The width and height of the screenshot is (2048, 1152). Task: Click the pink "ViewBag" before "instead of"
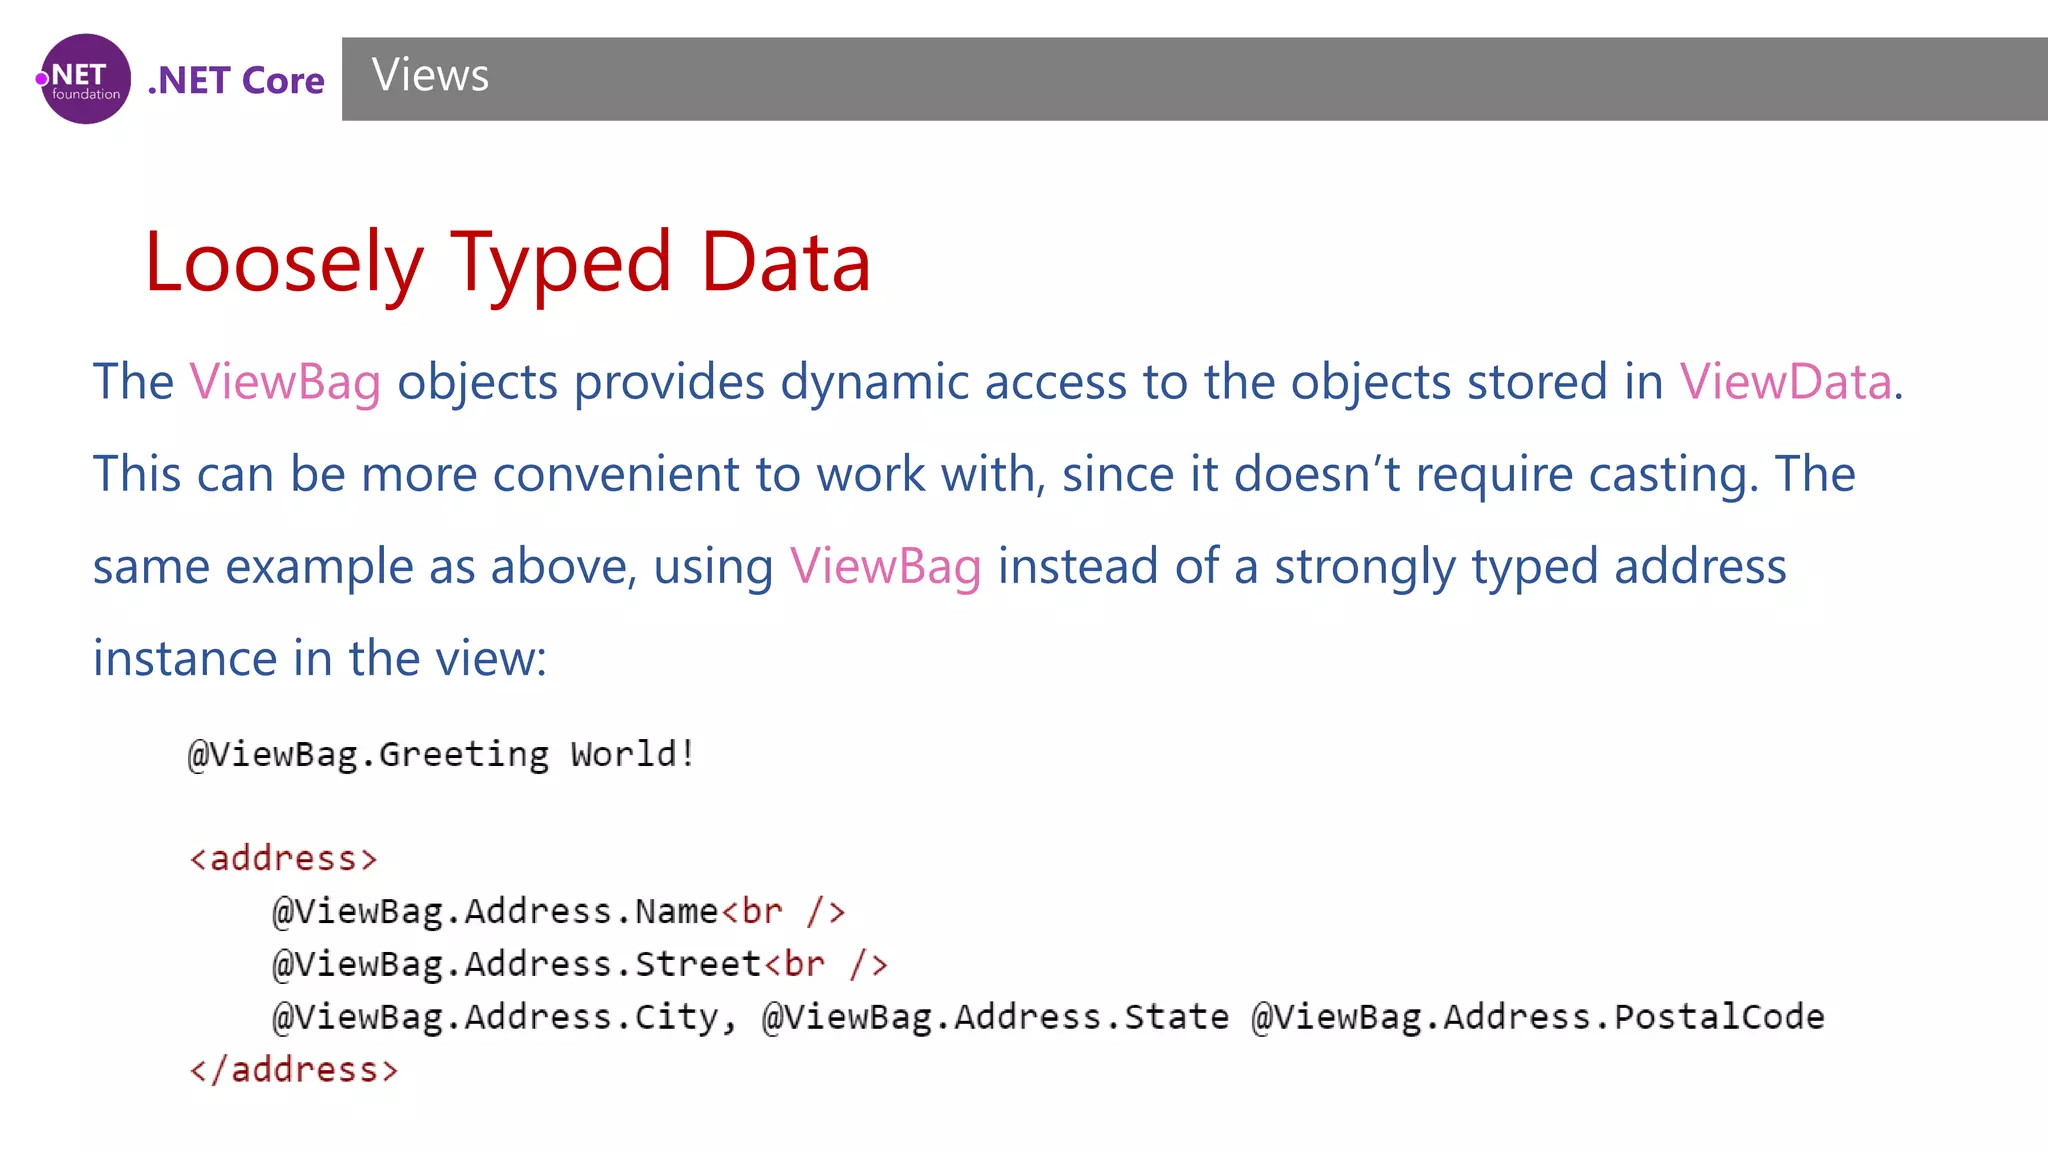click(885, 567)
